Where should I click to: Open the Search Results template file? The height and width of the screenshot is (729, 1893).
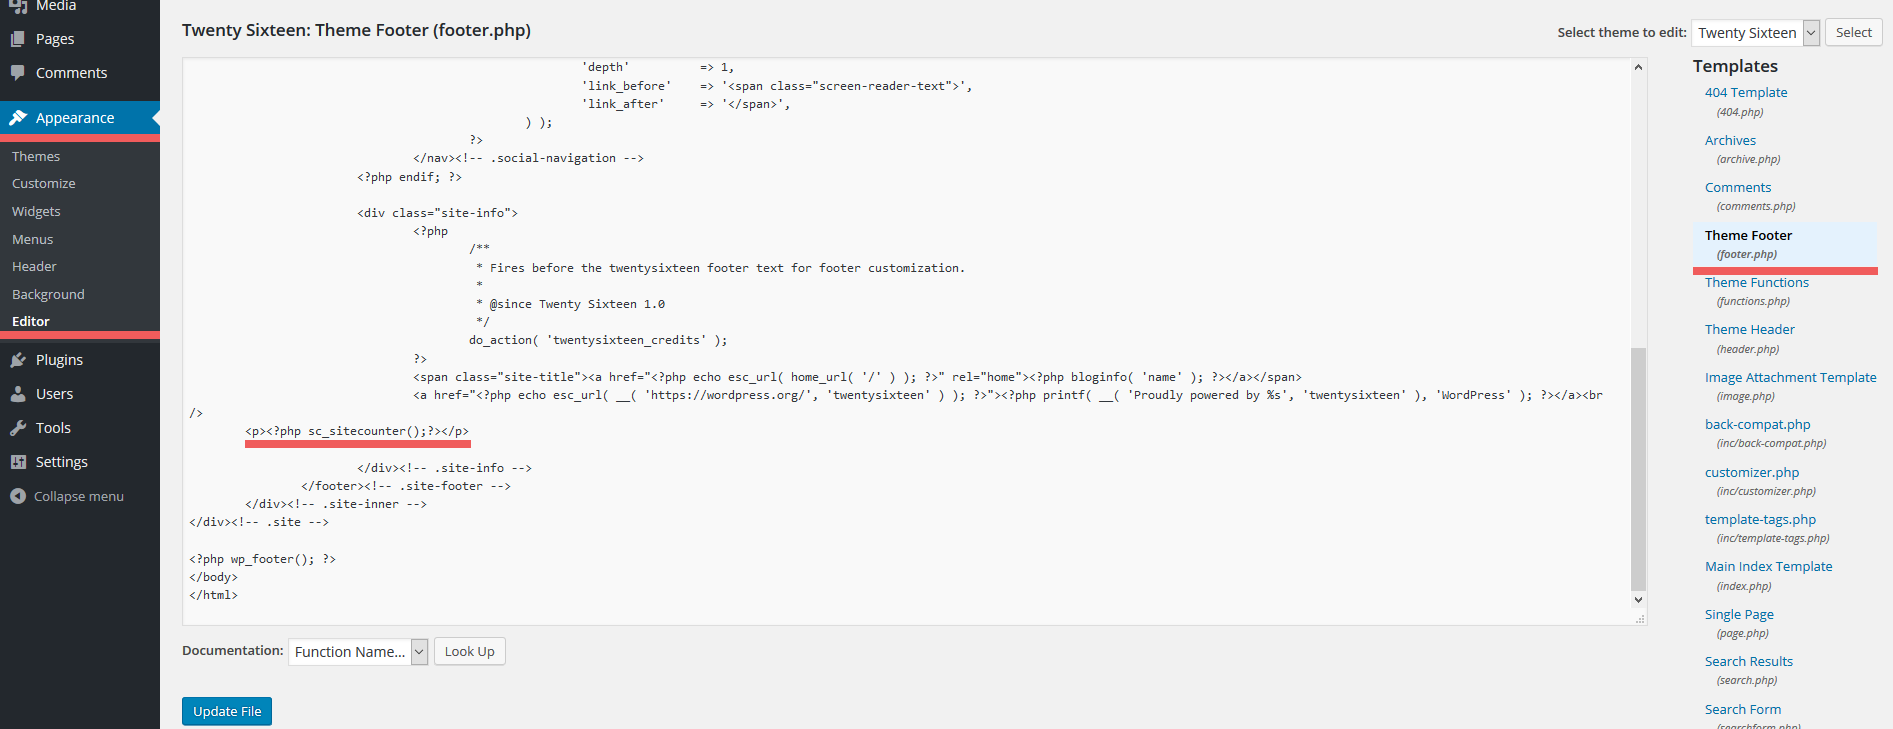coord(1749,662)
